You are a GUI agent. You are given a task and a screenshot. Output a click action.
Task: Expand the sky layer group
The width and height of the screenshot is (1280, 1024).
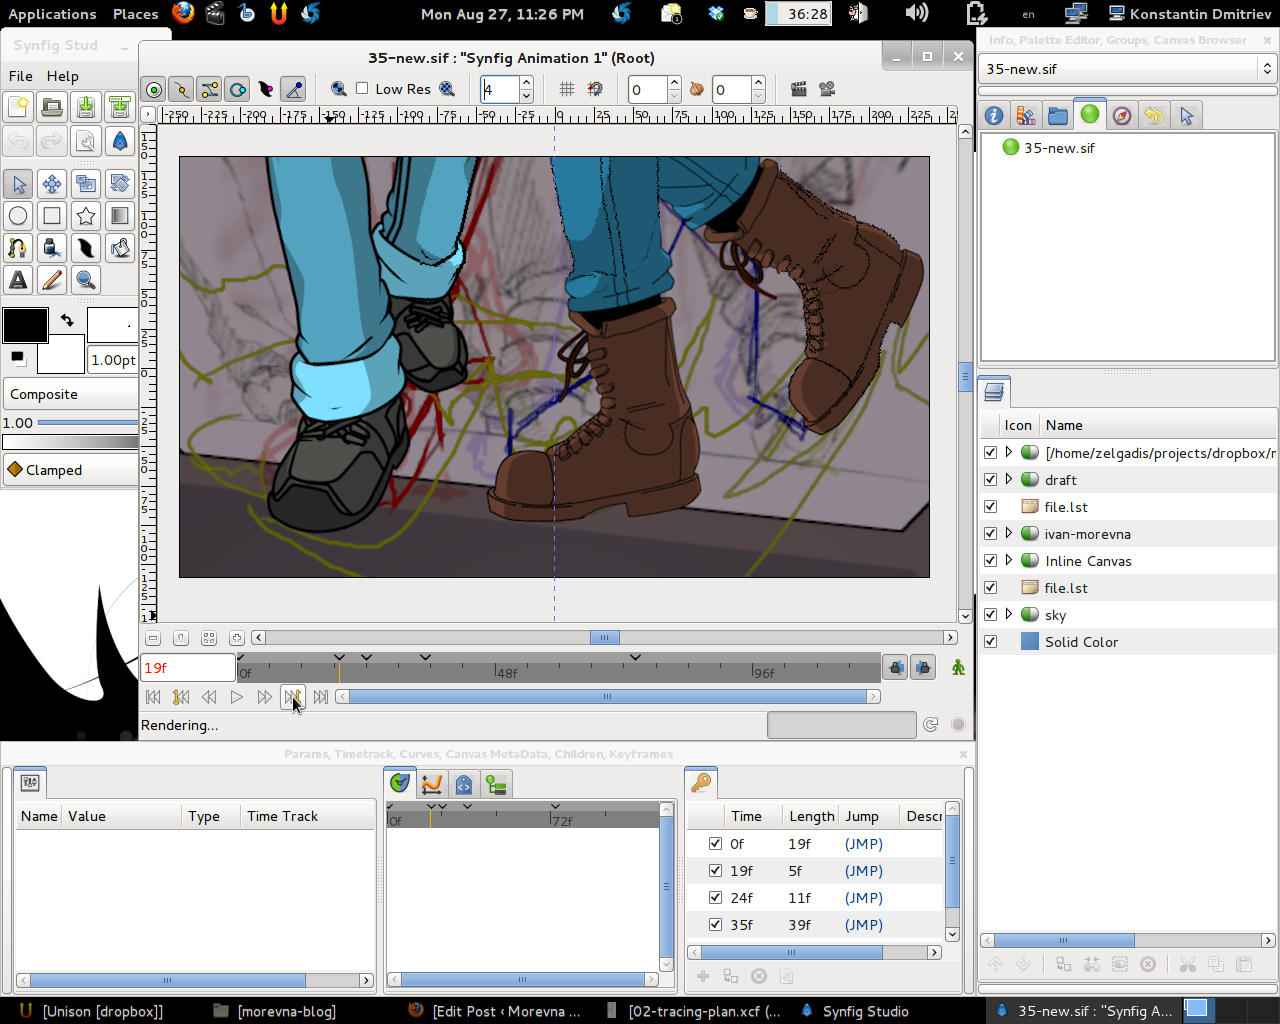[x=1009, y=614]
